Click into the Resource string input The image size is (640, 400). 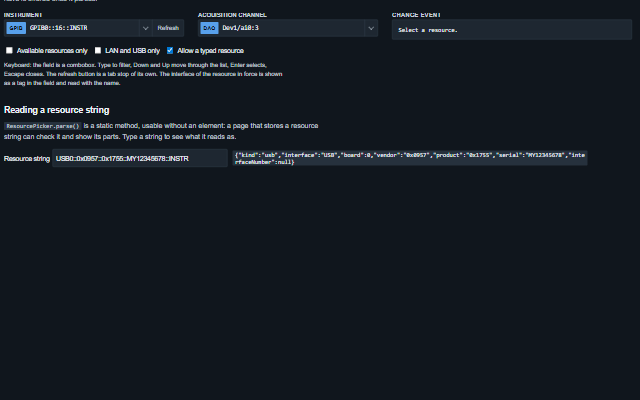(140, 158)
